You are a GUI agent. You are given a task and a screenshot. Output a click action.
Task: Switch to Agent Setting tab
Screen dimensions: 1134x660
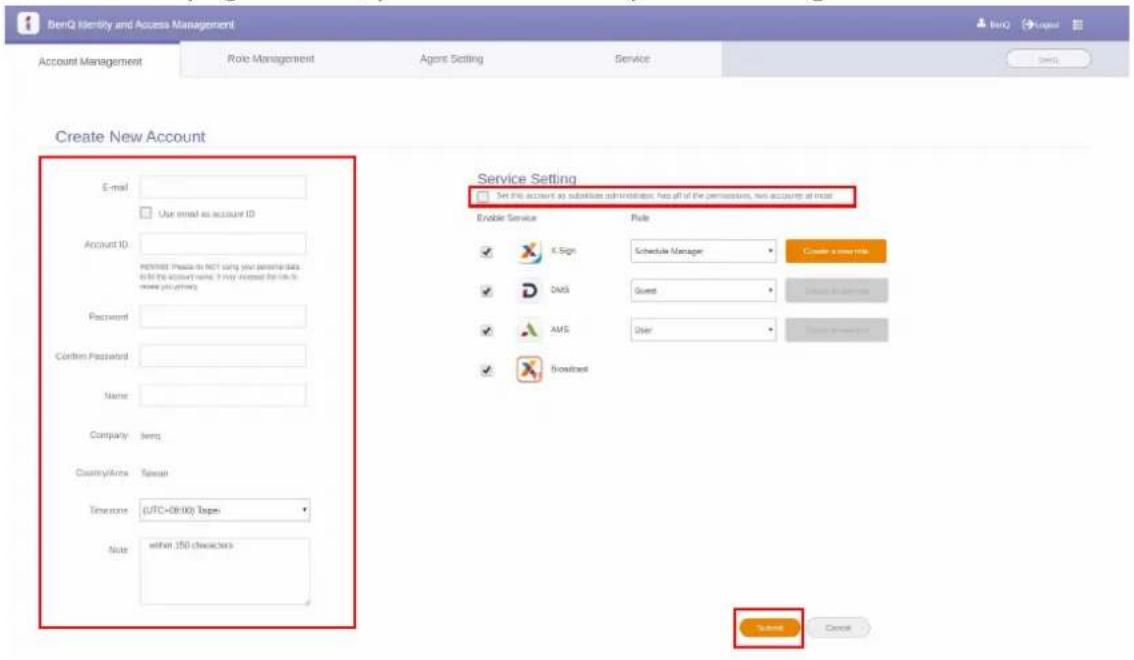point(451,59)
